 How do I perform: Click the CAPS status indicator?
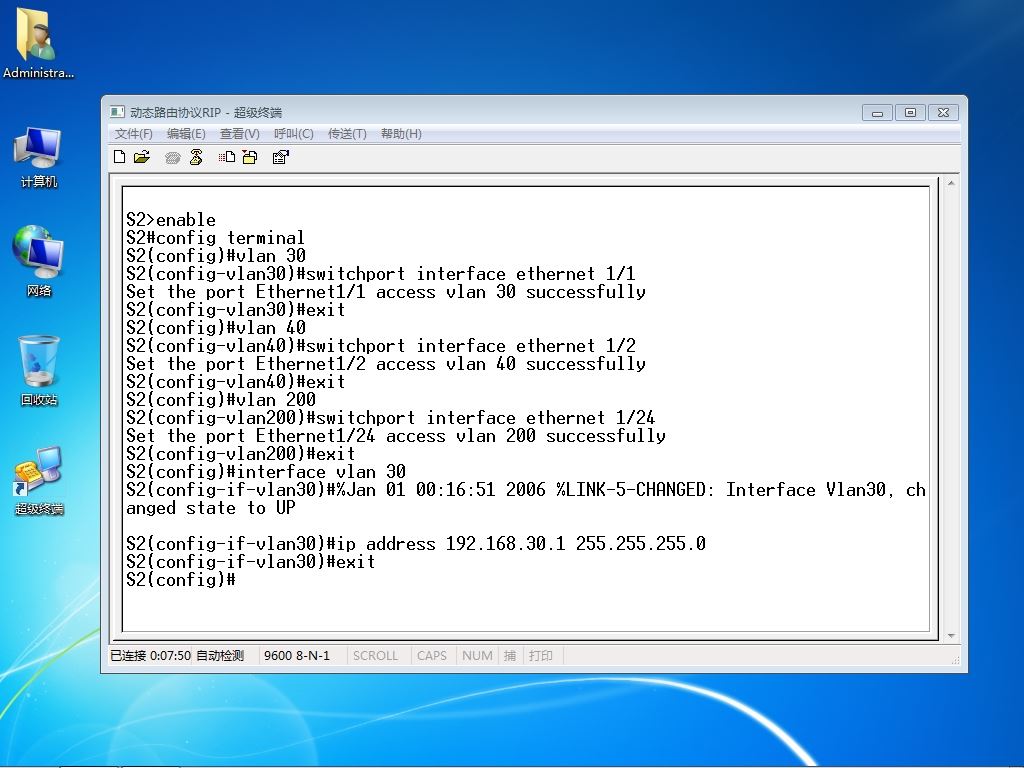(x=432, y=656)
